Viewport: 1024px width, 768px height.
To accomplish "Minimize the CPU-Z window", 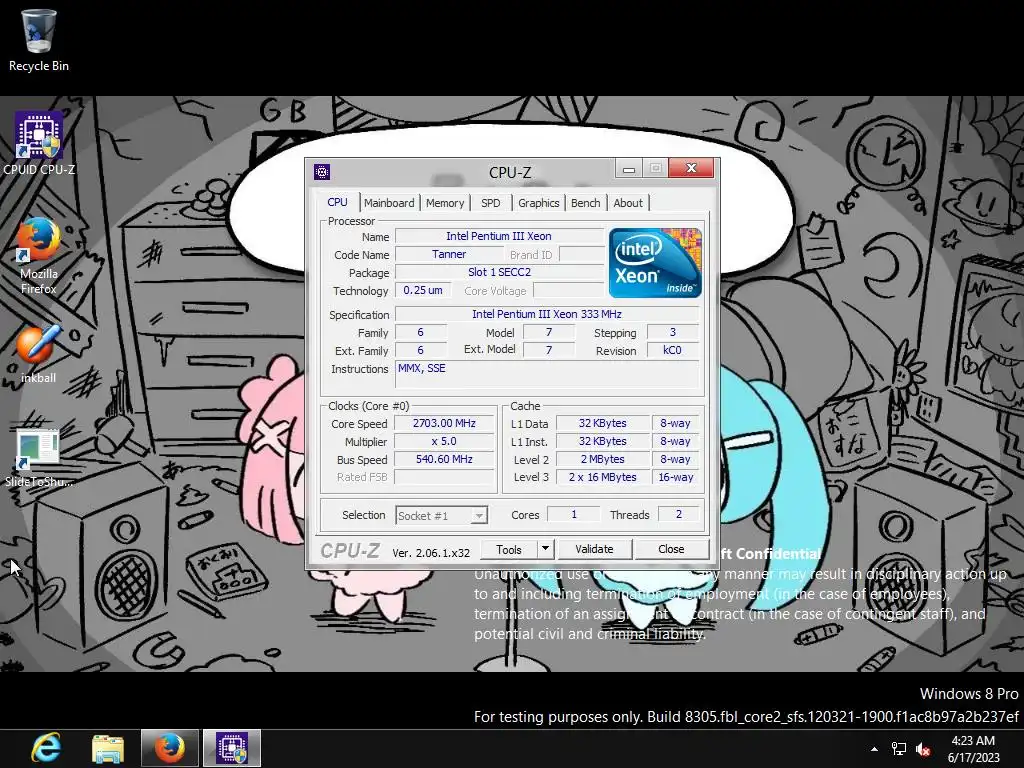I will pos(629,169).
